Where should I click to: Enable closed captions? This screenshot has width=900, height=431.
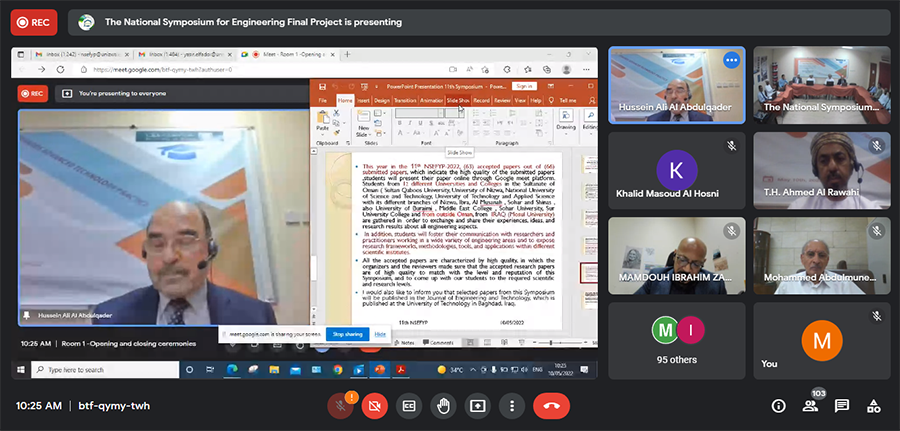point(409,406)
